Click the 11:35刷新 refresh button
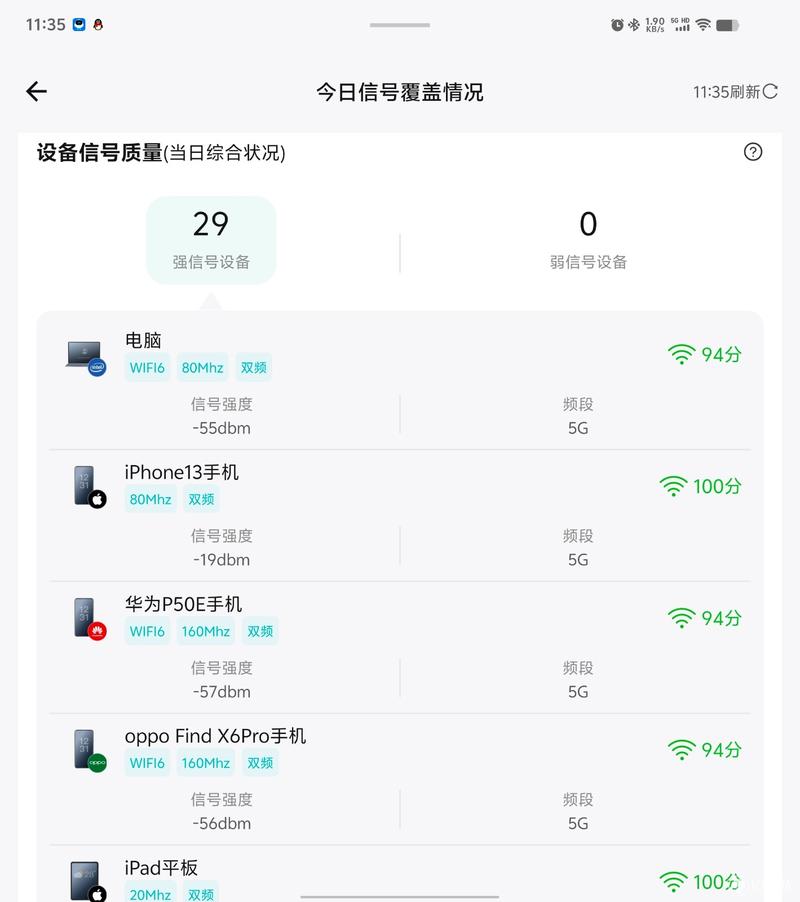This screenshot has height=902, width=800. 735,92
